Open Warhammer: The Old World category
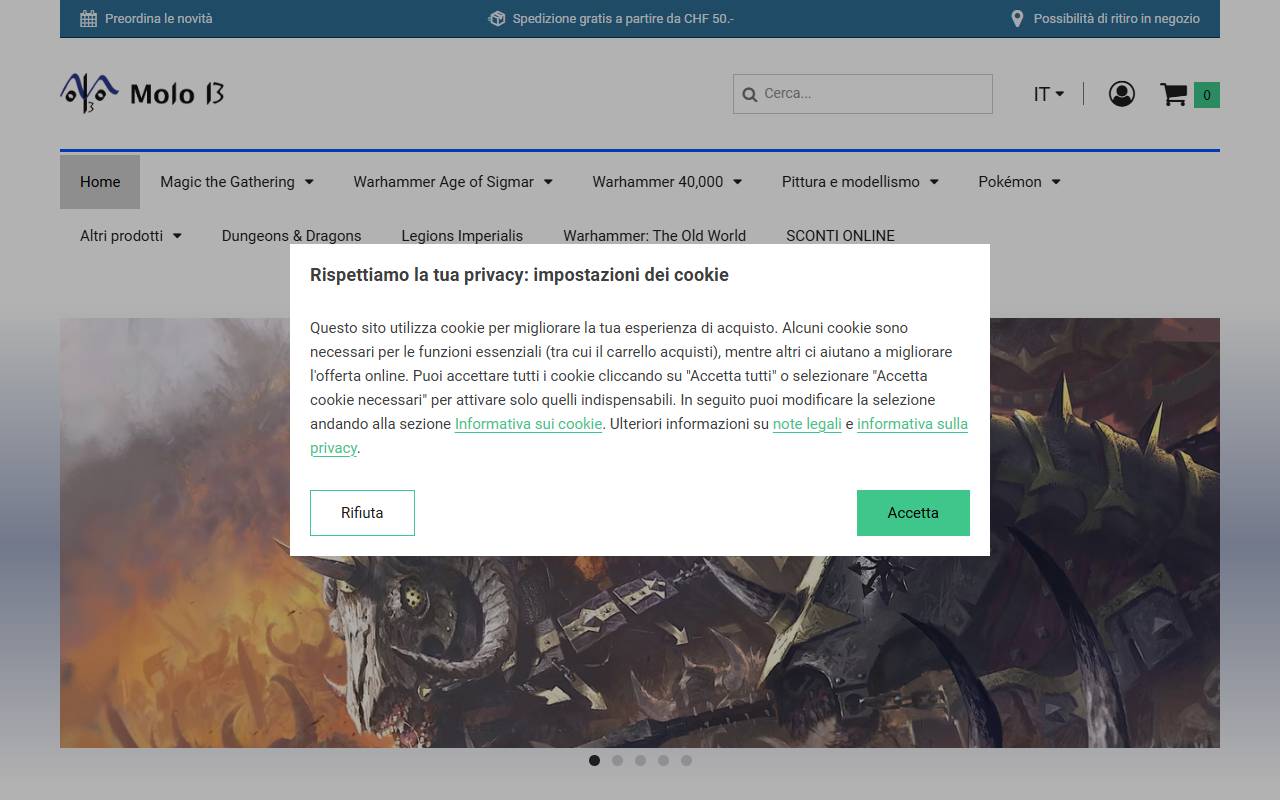Screen dimensions: 1280x800 click(x=654, y=236)
